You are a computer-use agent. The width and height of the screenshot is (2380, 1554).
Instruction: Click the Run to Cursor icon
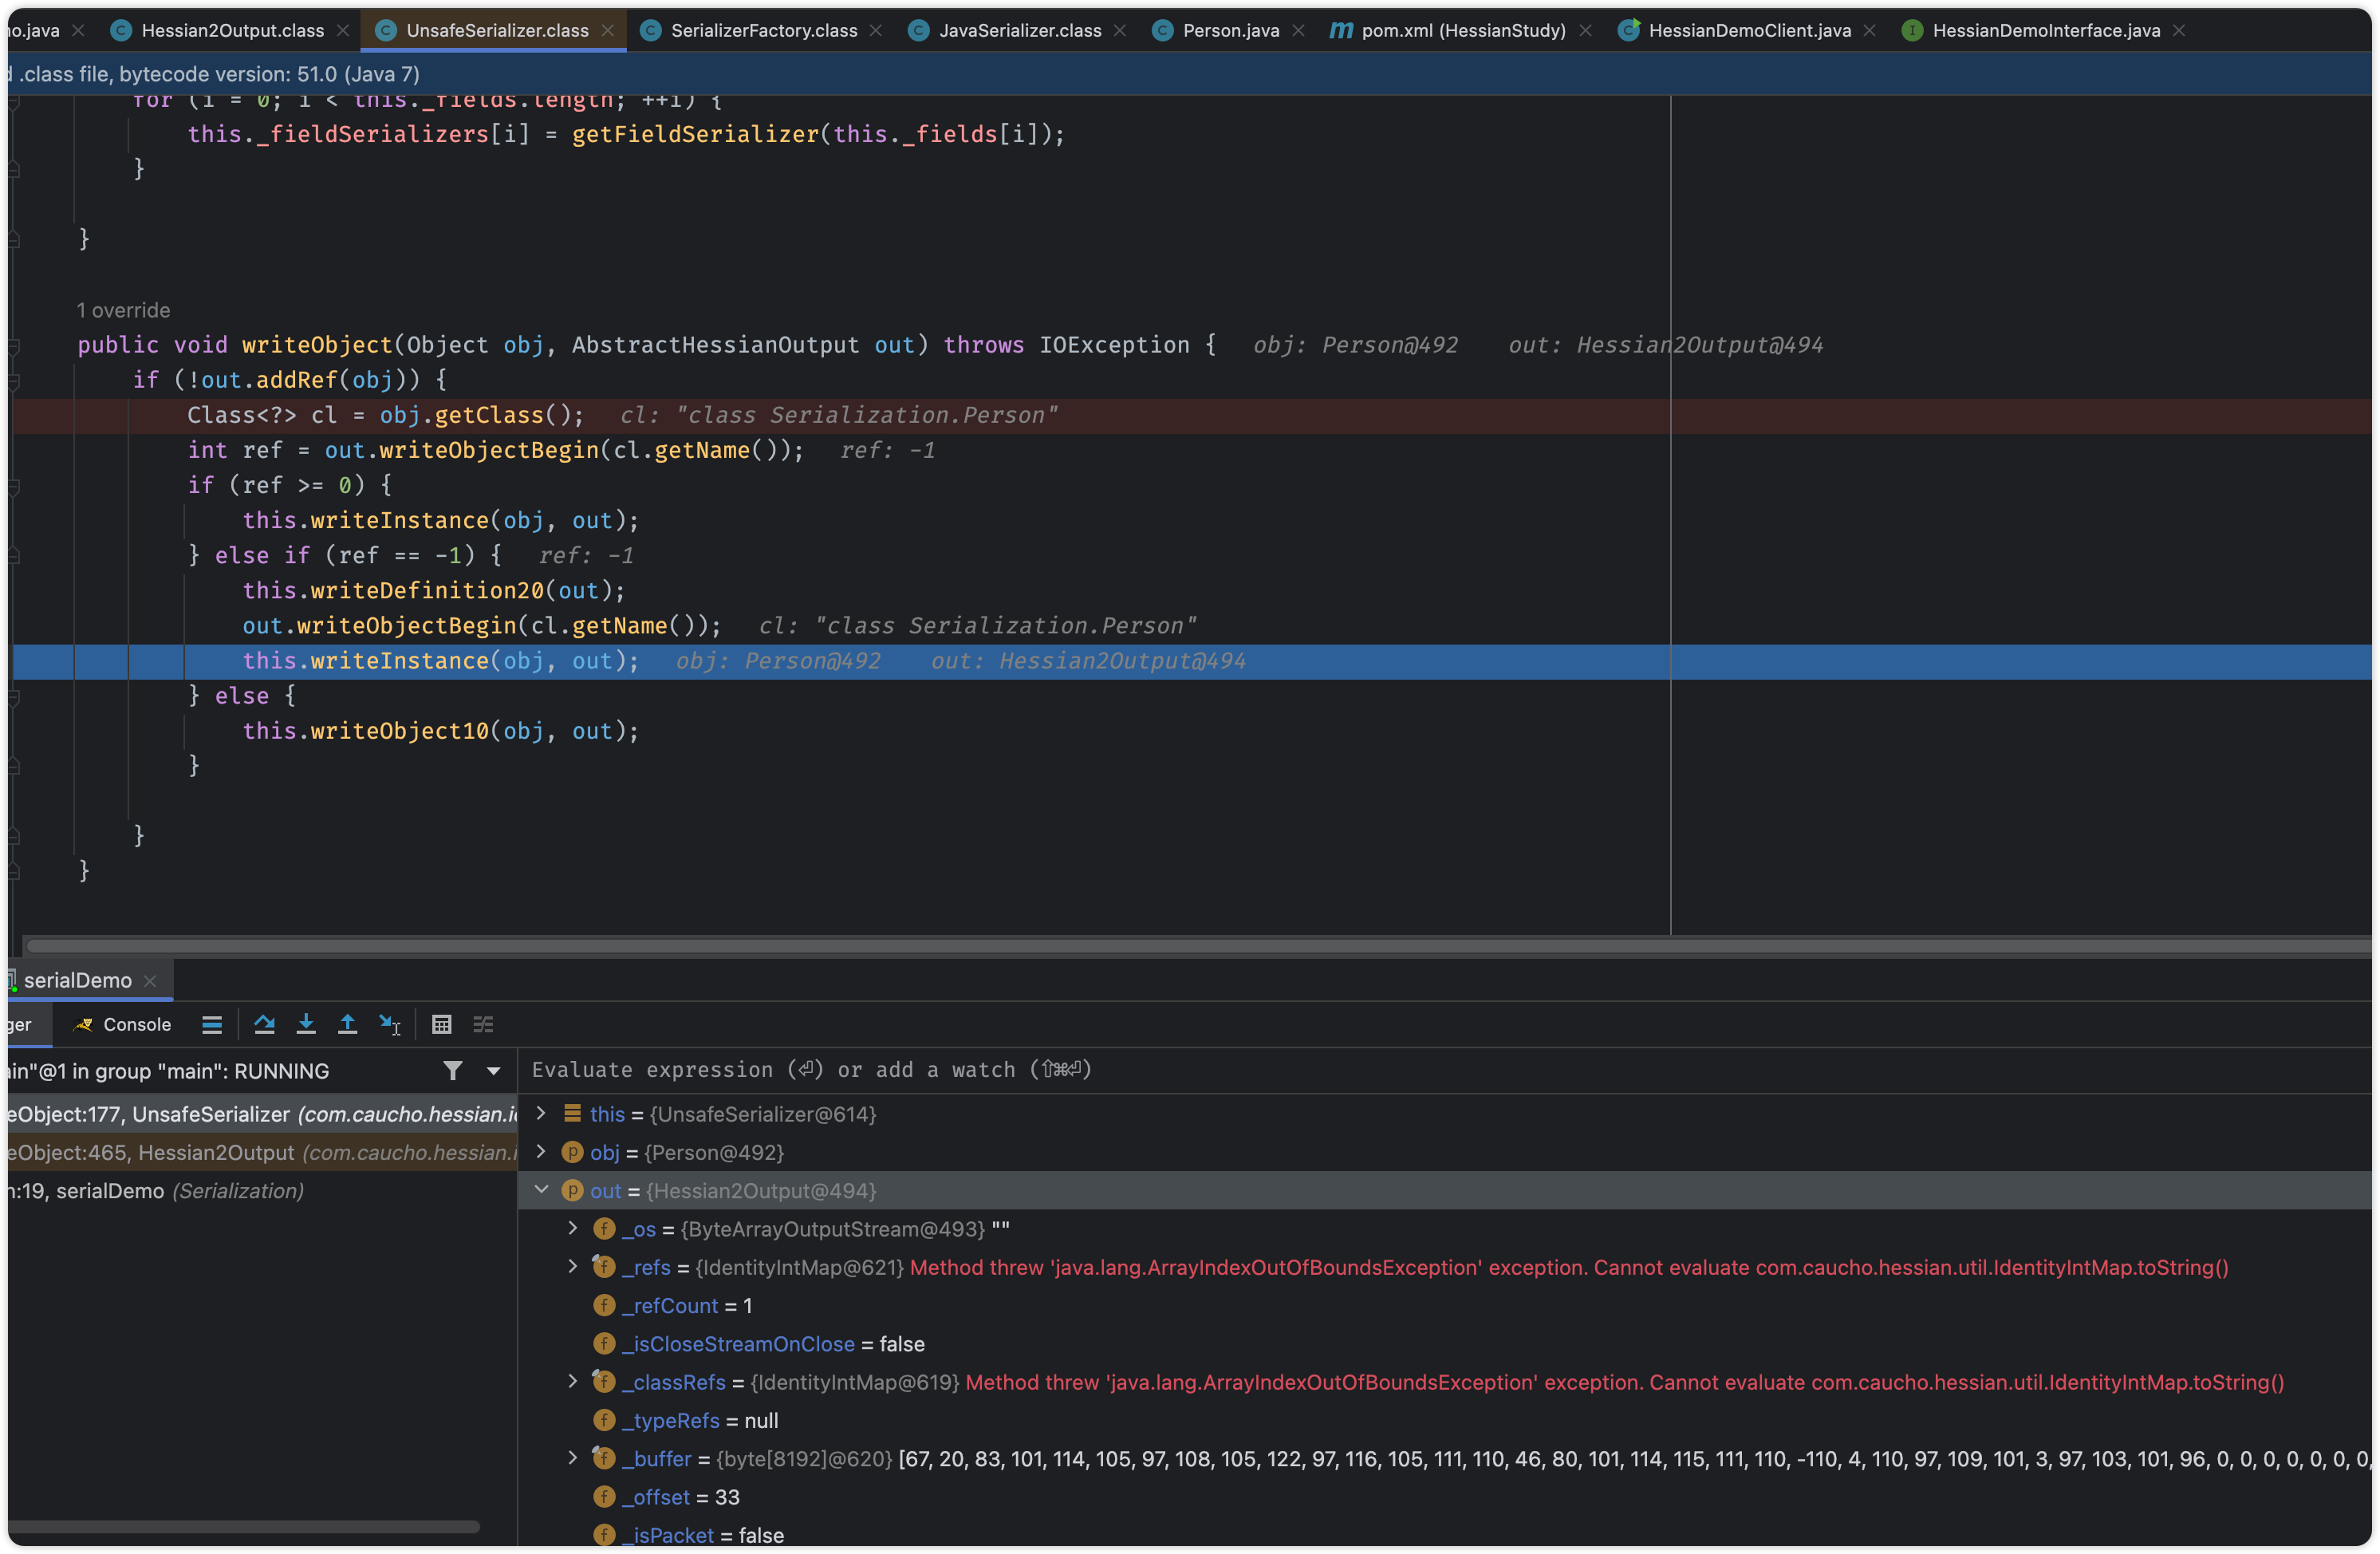[390, 1024]
